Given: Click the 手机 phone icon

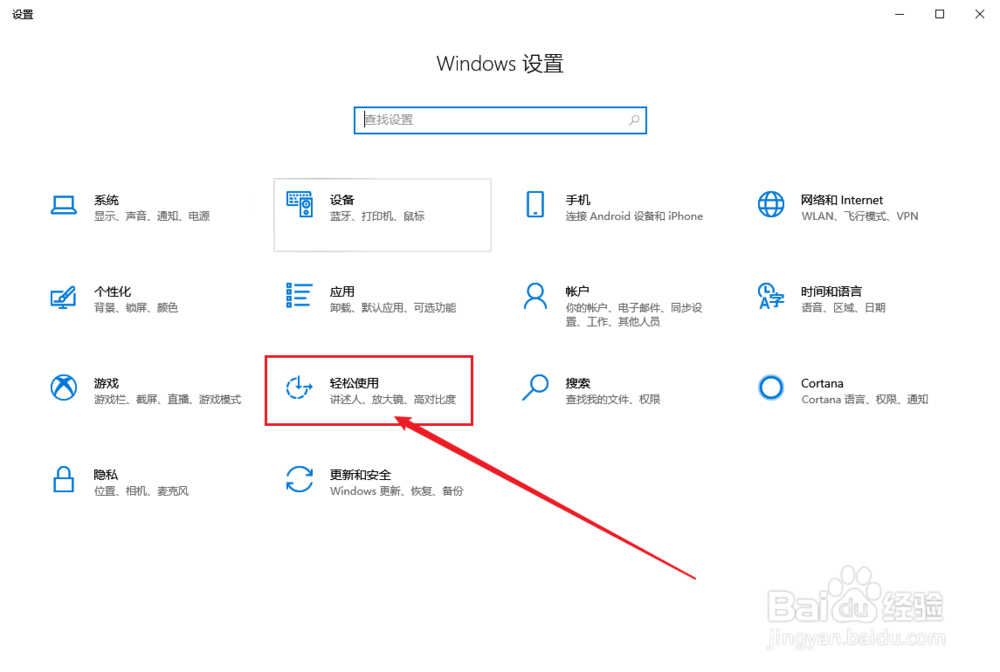Looking at the screenshot, I should 535,204.
